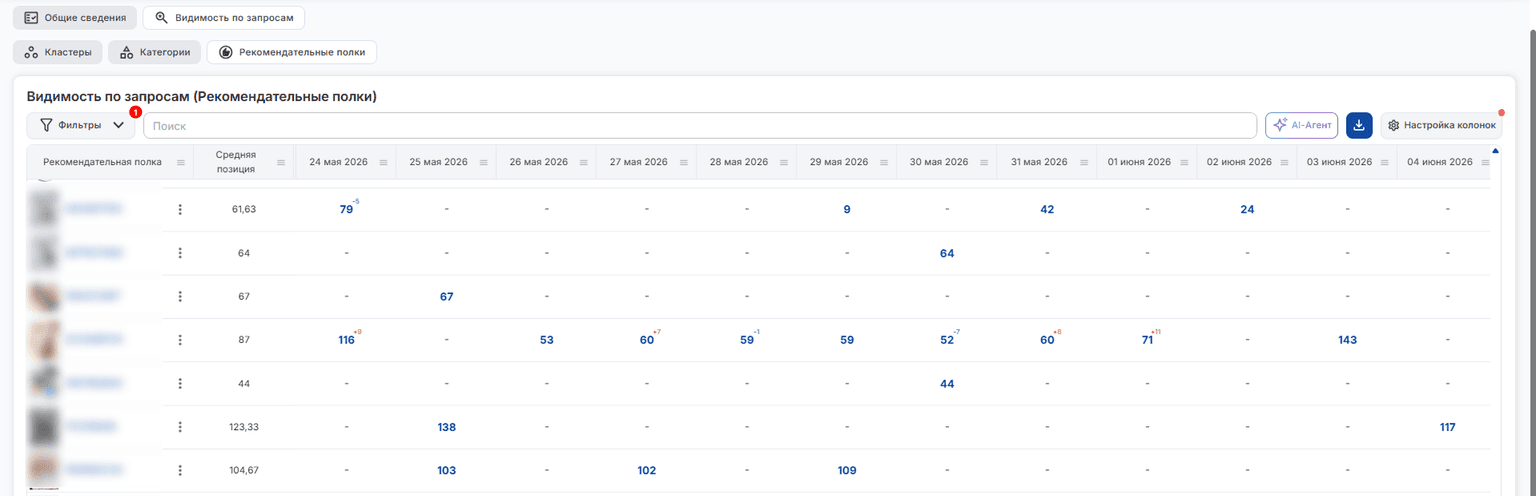The image size is (1536, 496).
Task: Click position value 143 on 03 июня
Action: click(x=1347, y=340)
